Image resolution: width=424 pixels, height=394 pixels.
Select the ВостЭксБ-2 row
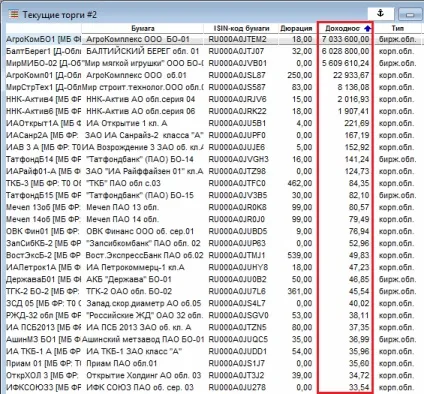(x=213, y=255)
